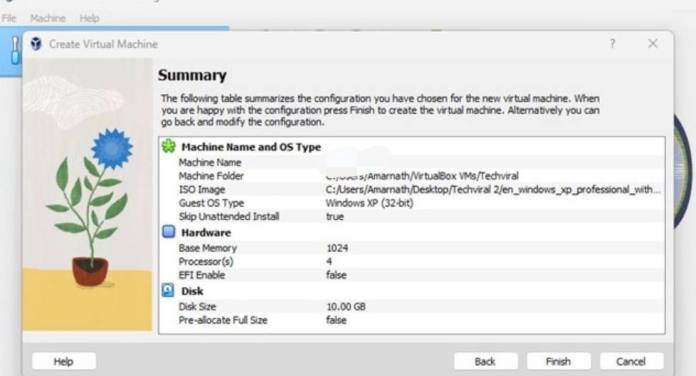Click the Base Memory value 1024
Image resolution: width=696 pixels, height=376 pixels.
pyautogui.click(x=337, y=248)
